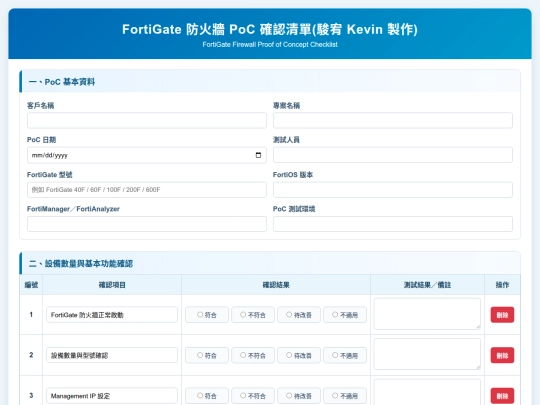Click the FortiOS 版本 input field

[393, 190]
